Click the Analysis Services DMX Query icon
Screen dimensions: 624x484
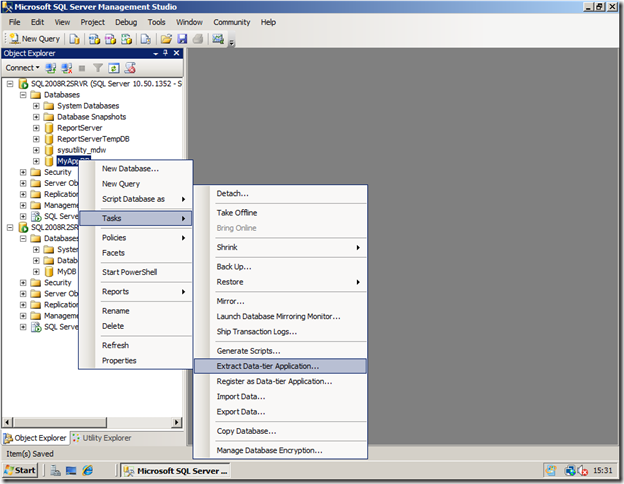coord(110,39)
